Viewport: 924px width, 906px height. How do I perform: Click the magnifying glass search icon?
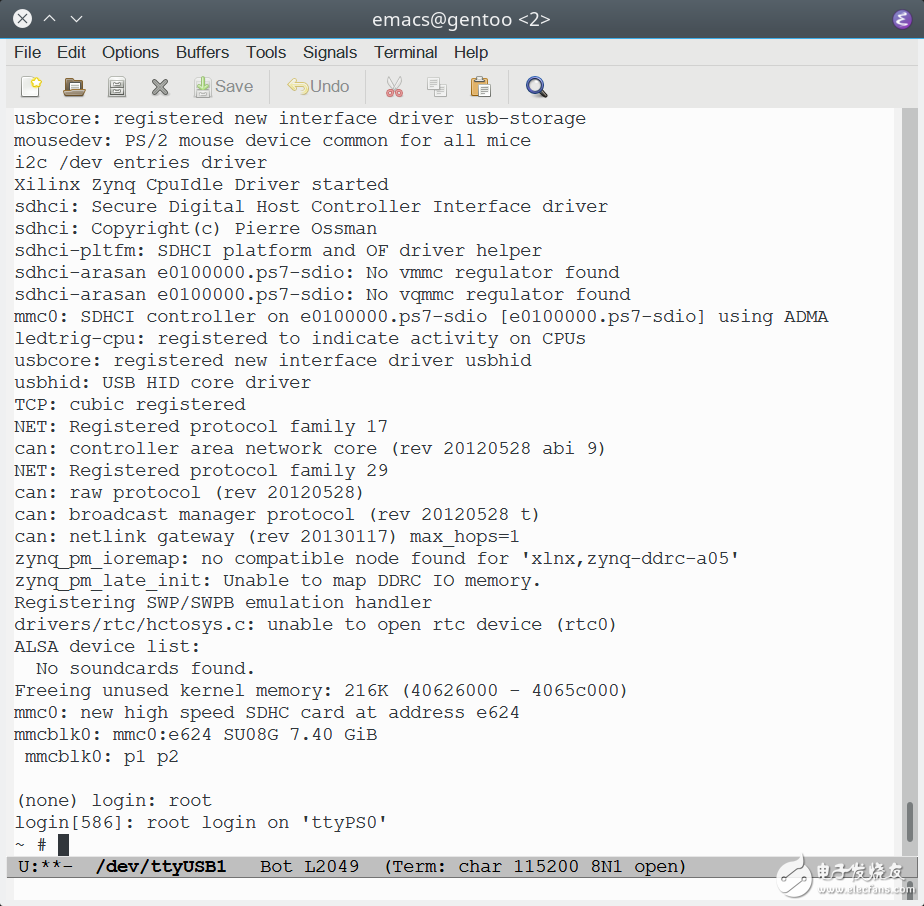(536, 87)
